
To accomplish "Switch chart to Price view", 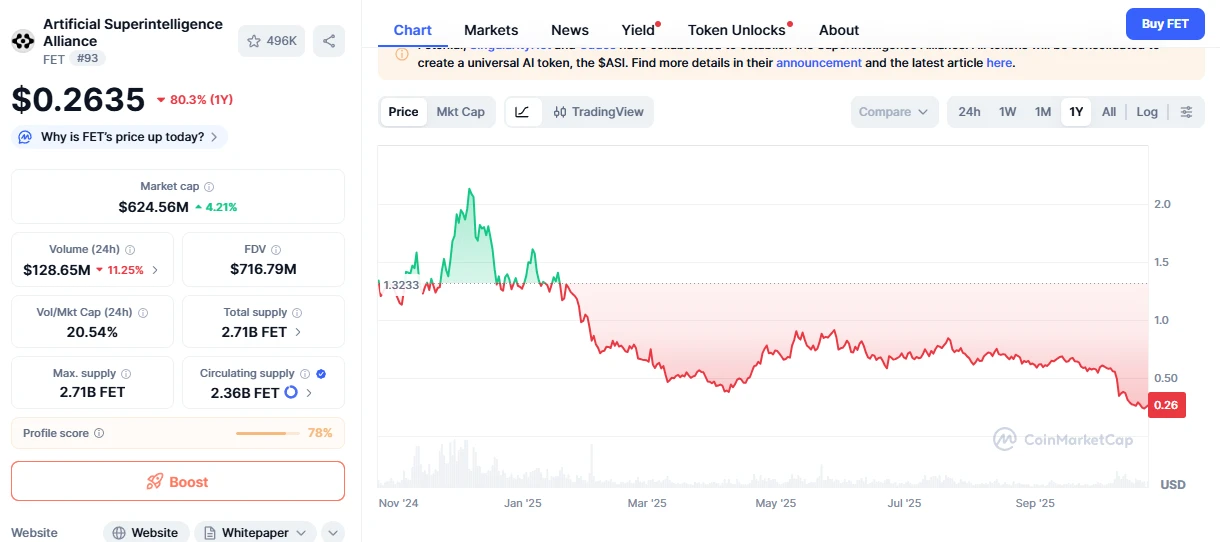I will click(404, 112).
